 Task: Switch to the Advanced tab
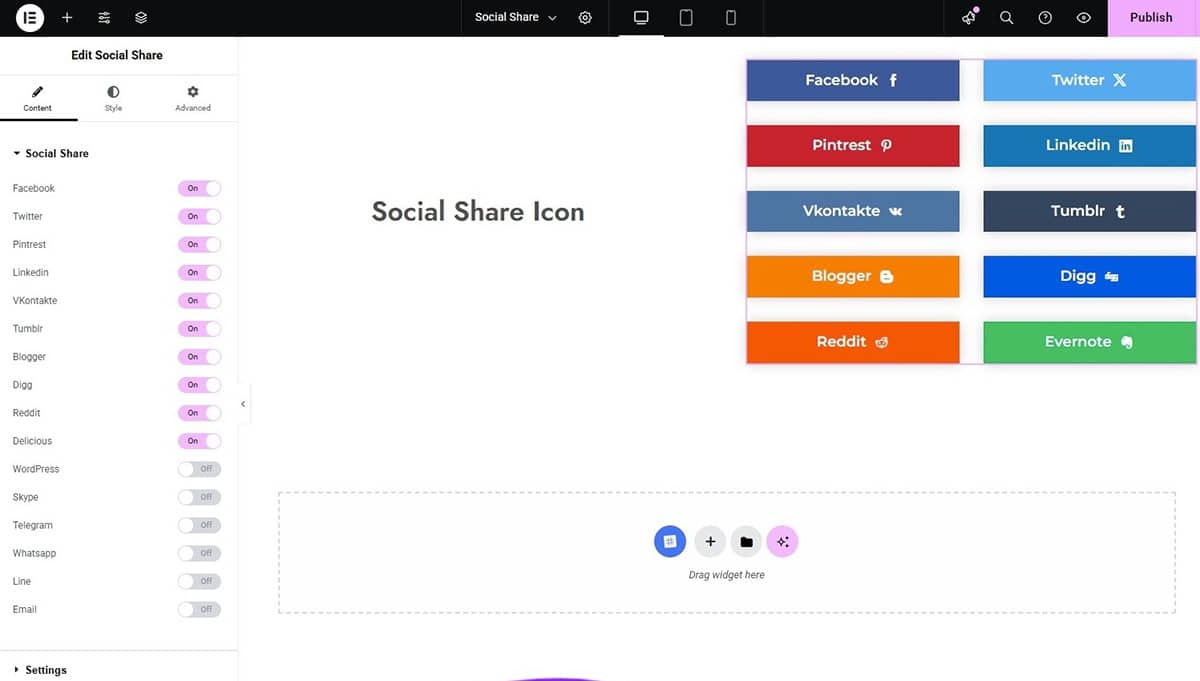pos(193,98)
